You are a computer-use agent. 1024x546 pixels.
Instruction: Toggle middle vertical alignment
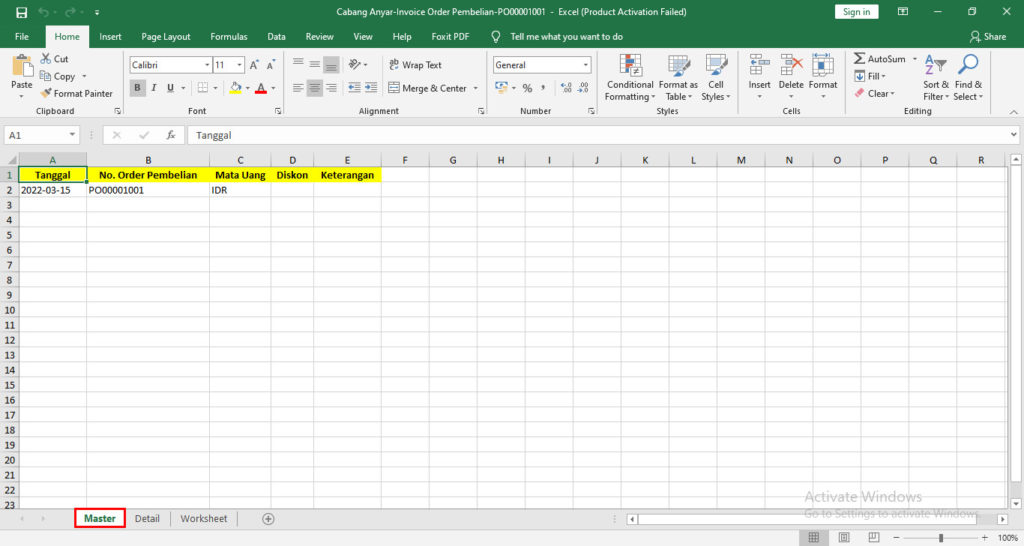tap(315, 64)
